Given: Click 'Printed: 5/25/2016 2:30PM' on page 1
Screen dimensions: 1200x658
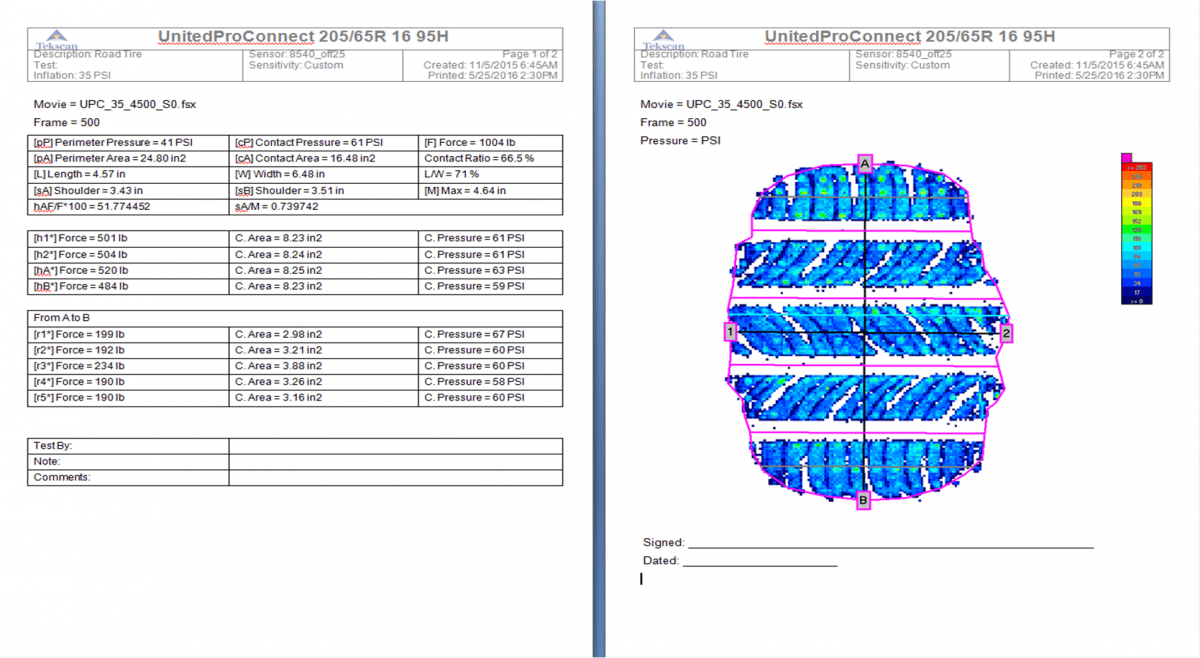Looking at the screenshot, I should coord(492,75).
